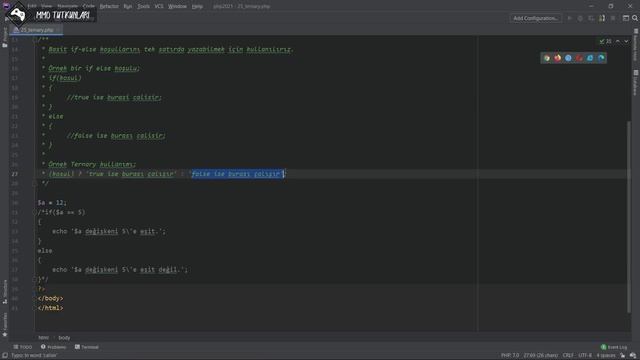The height and width of the screenshot is (360, 640).
Task: Click tool window toggle in bottom-left corner
Action: click(4, 356)
